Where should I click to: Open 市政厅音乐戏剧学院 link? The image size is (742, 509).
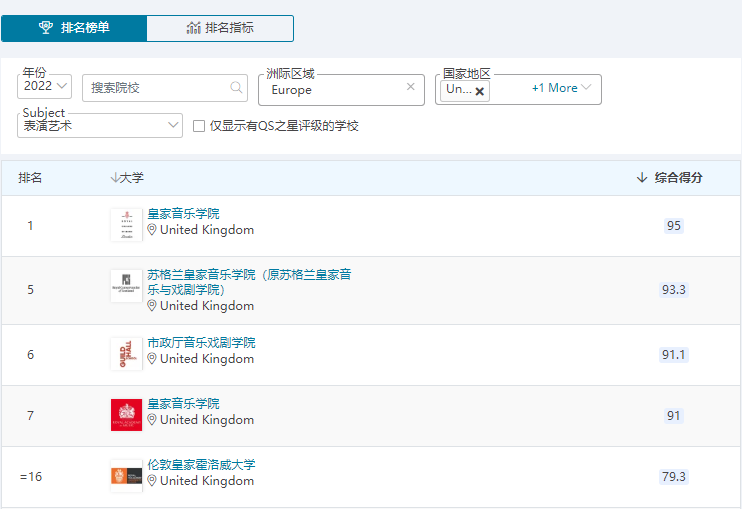coord(201,343)
